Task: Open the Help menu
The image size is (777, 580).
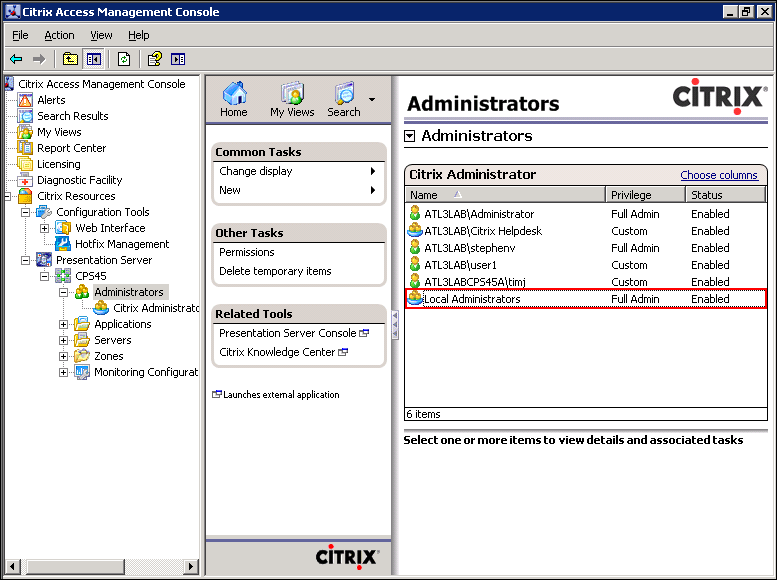Action: (x=139, y=35)
